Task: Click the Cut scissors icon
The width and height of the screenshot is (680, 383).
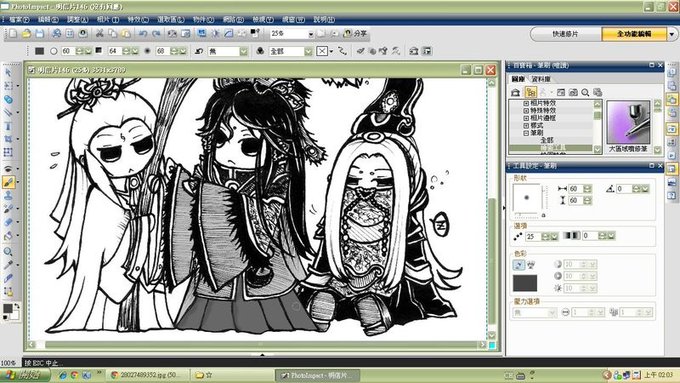Action: click(x=99, y=33)
